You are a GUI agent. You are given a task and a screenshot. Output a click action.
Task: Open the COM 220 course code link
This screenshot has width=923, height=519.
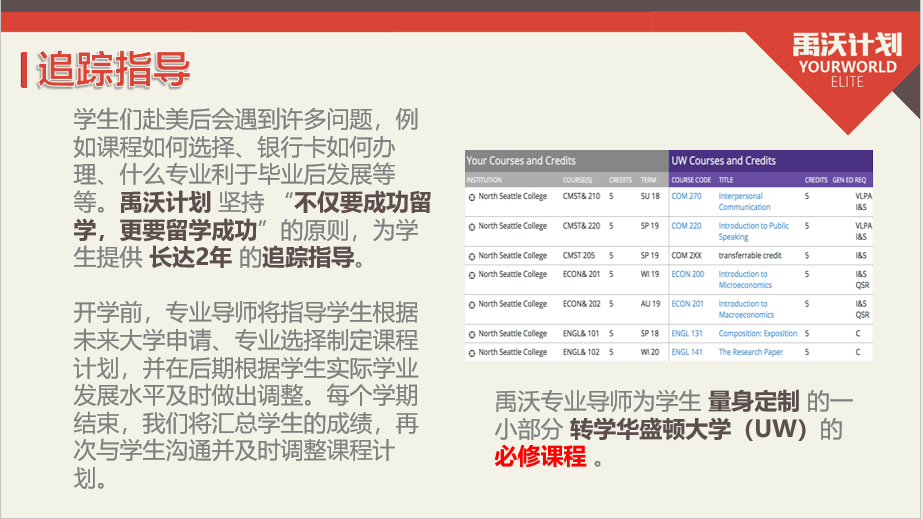coord(686,226)
